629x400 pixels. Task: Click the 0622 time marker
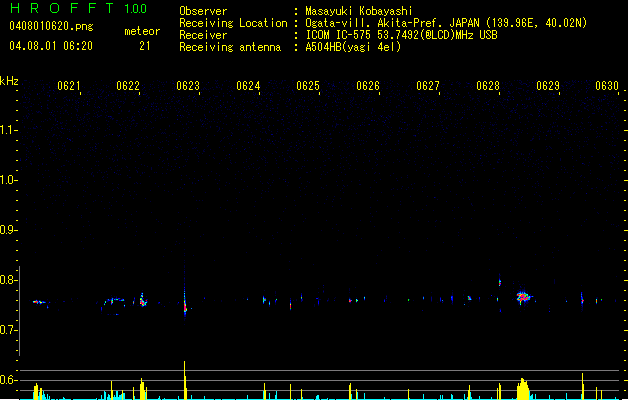coord(128,86)
